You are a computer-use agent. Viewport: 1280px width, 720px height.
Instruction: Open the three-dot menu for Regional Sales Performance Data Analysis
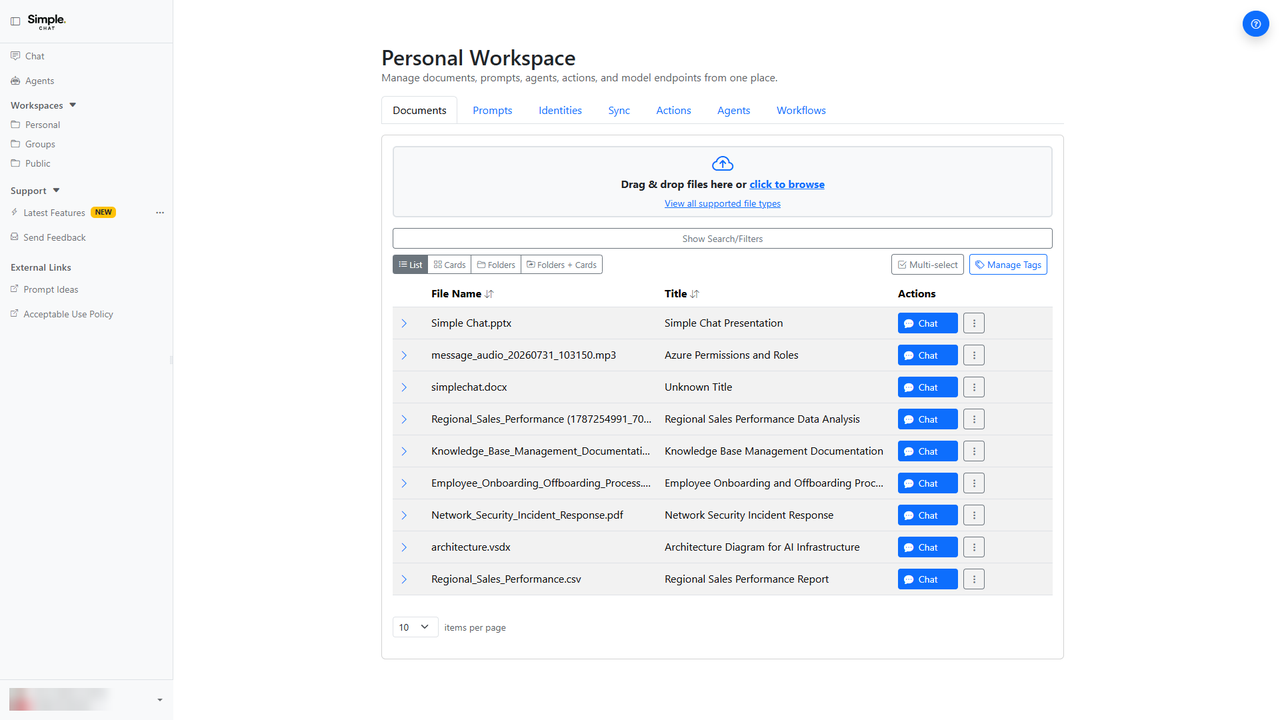click(x=974, y=419)
